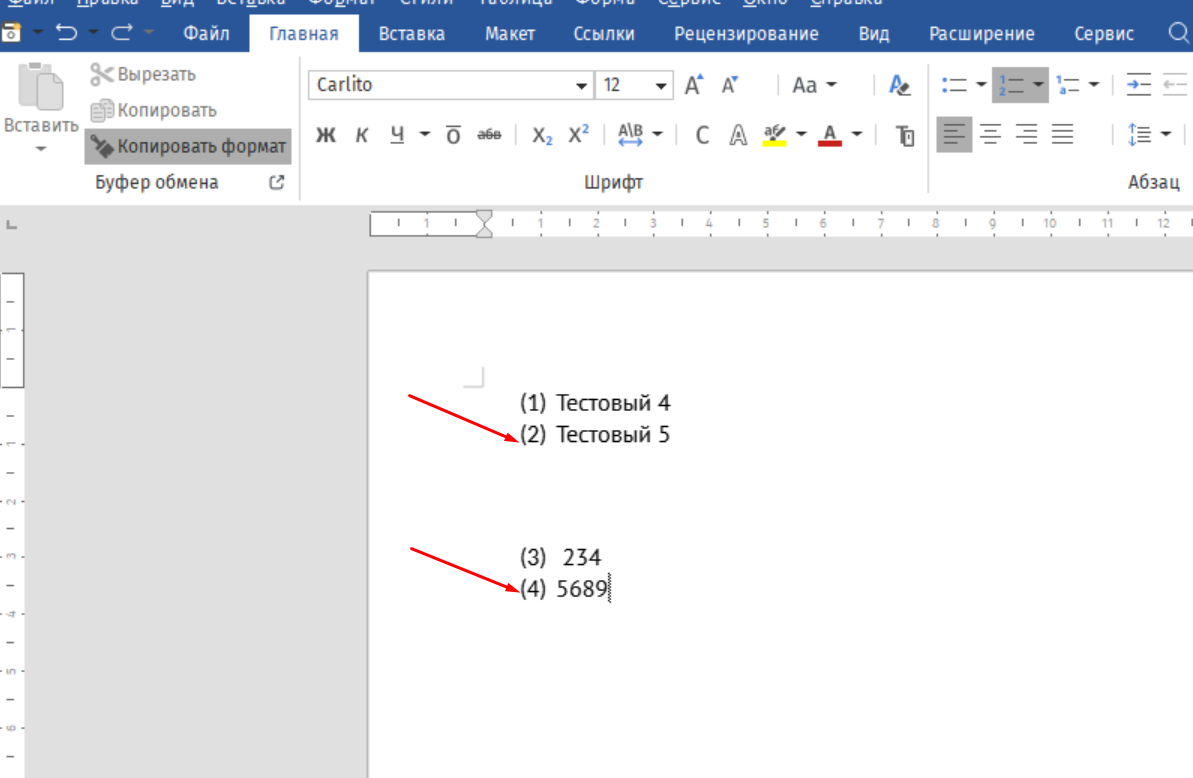Click the Clear formatting icon
Image resolution: width=1193 pixels, height=778 pixels.
coord(899,85)
